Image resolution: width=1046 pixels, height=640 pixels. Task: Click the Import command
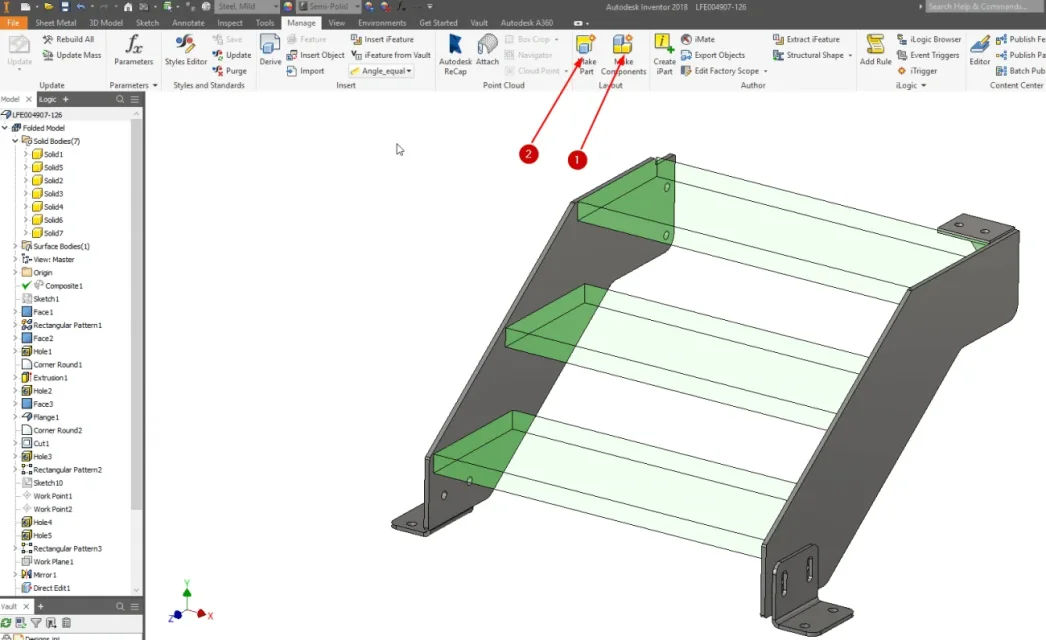click(305, 71)
